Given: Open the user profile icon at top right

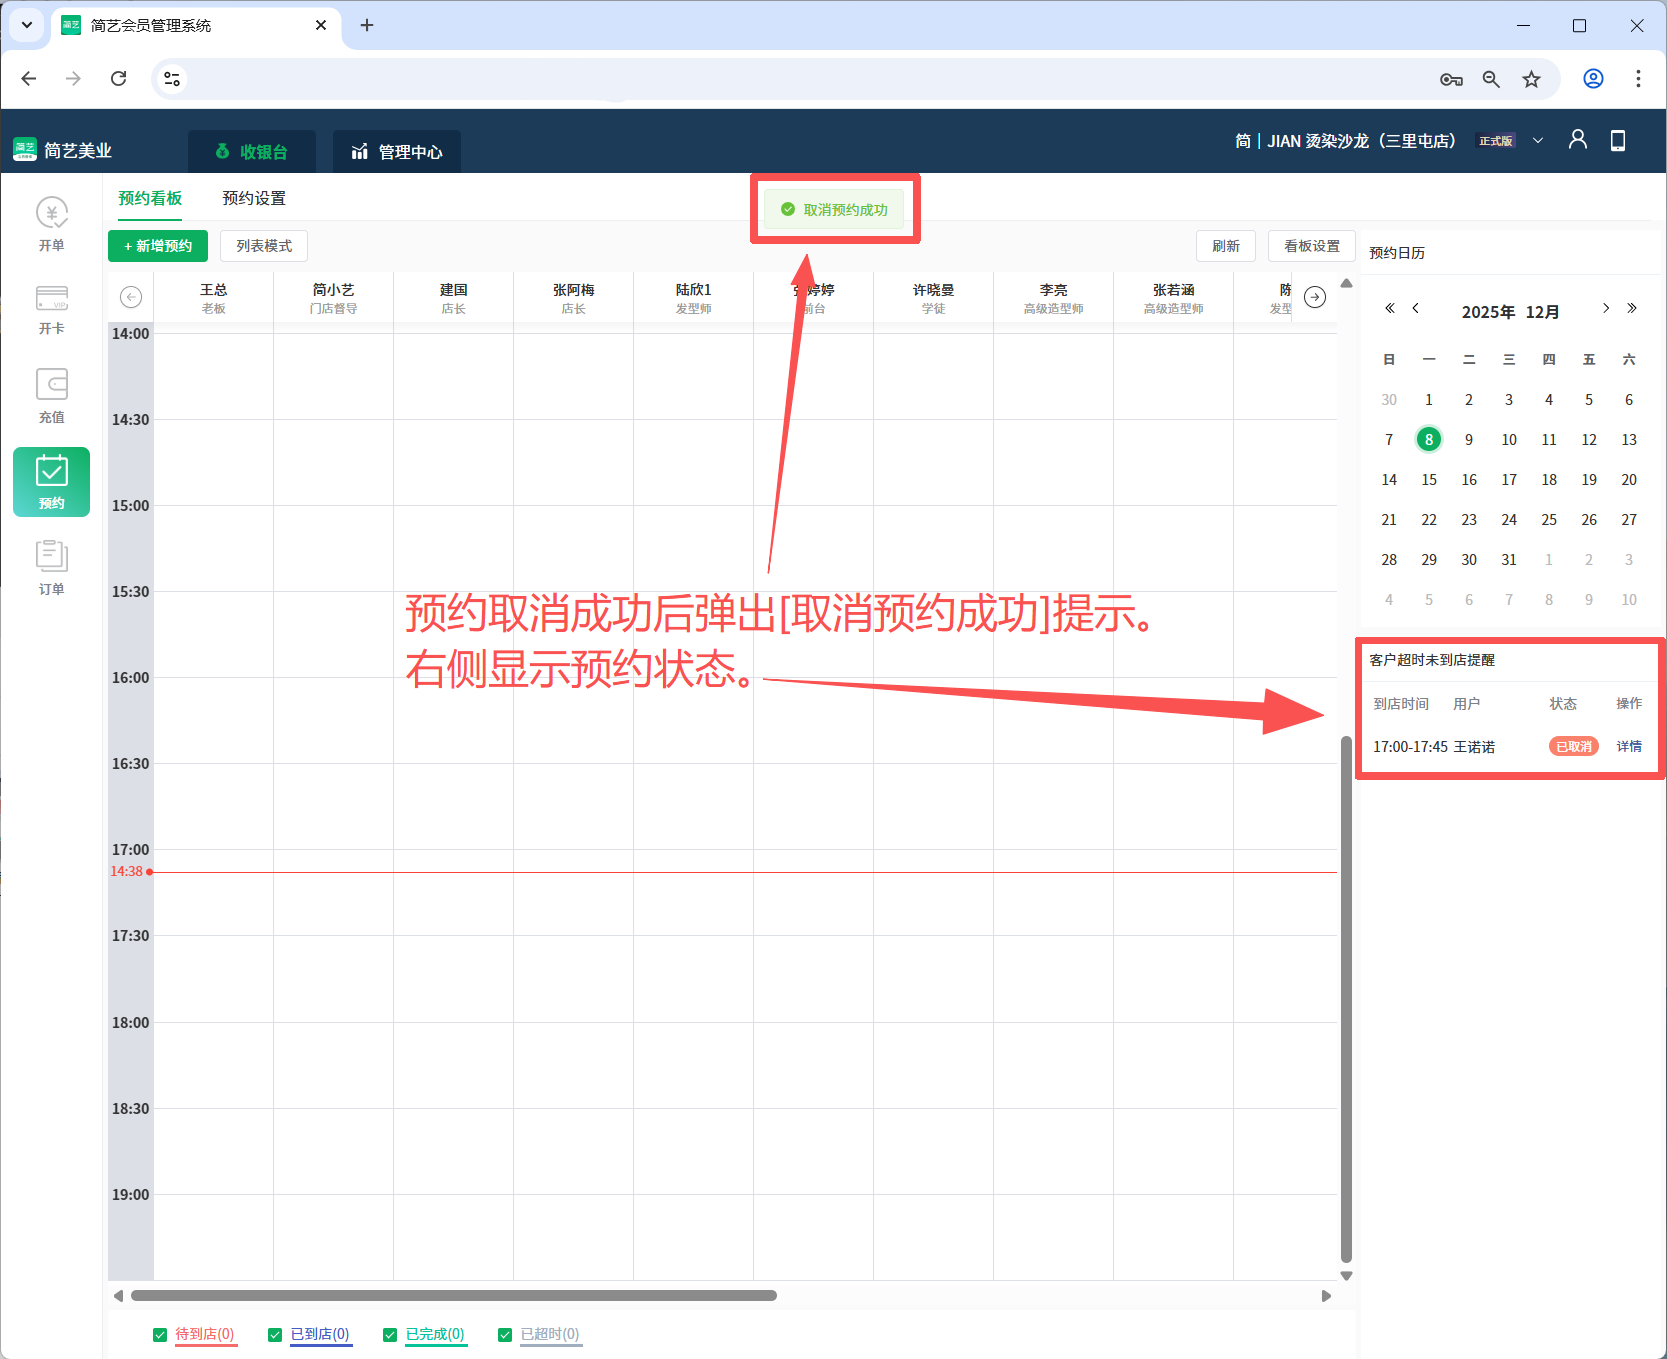Looking at the screenshot, I should 1577,140.
